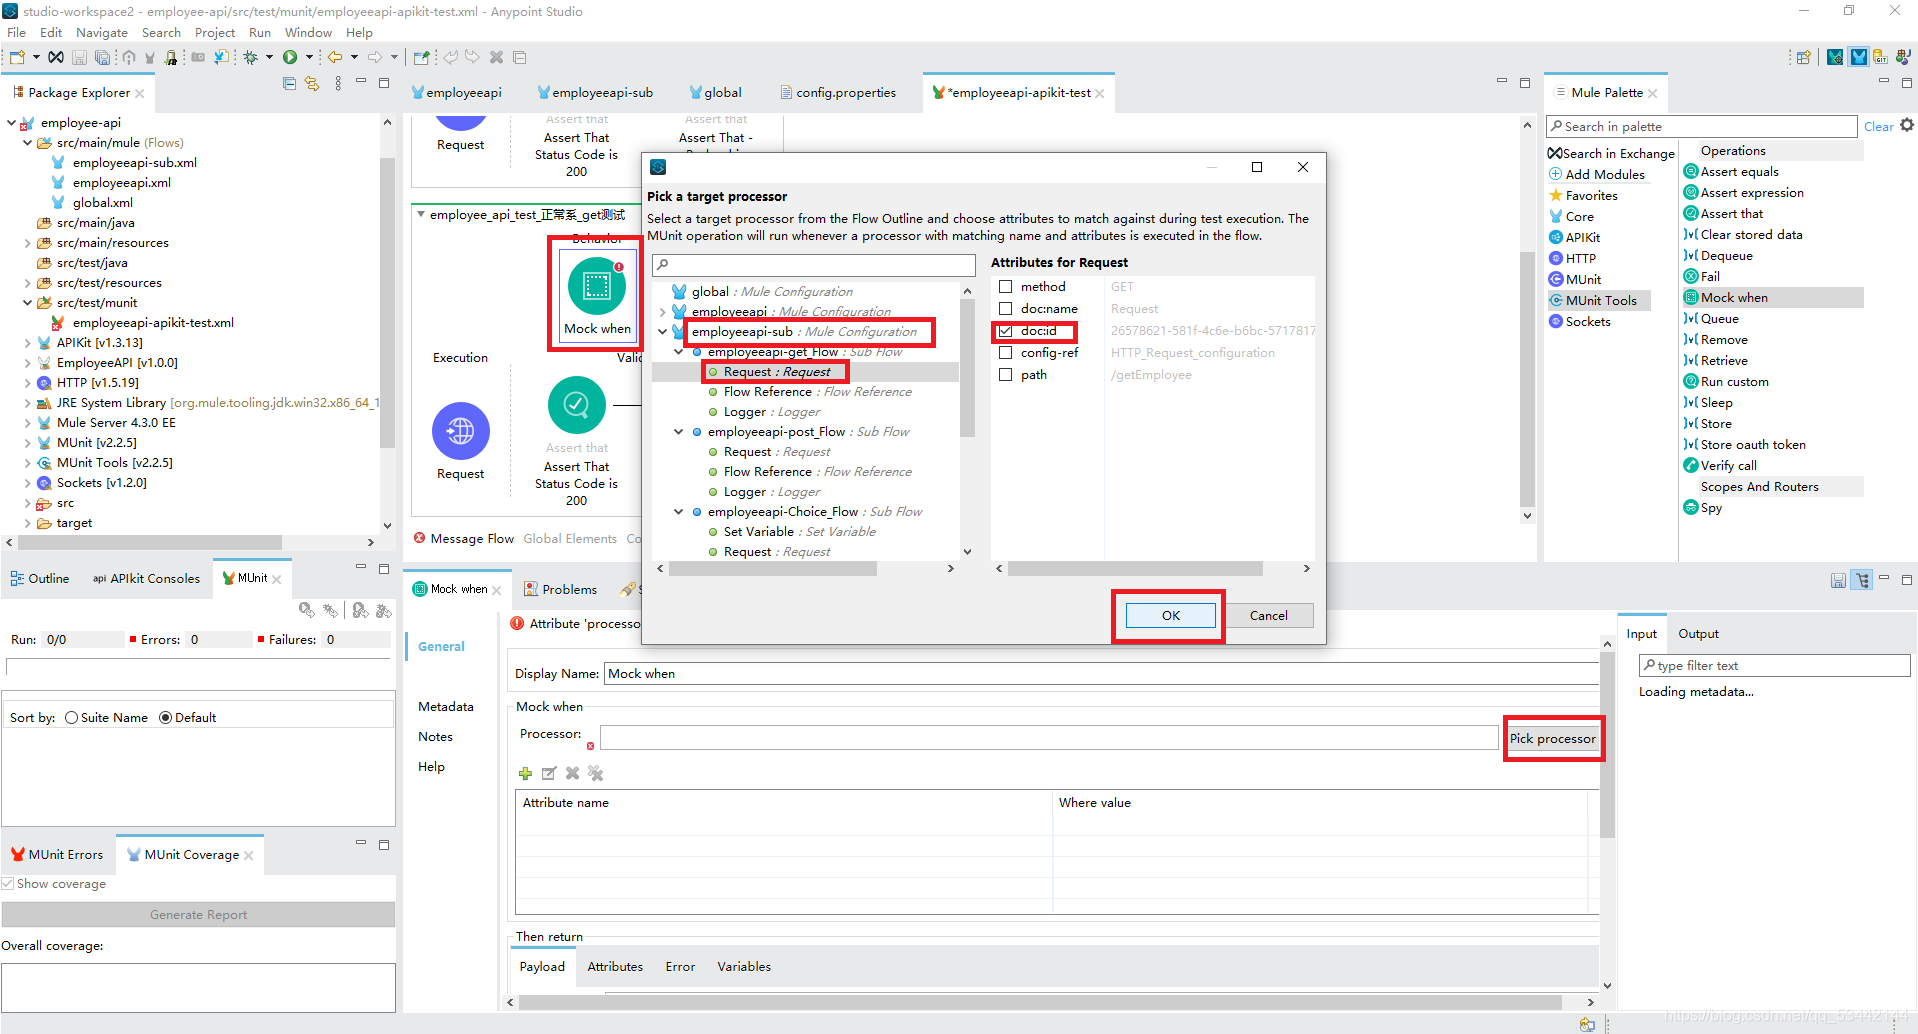Click the remove attribute X icon
This screenshot has height=1034, width=1918.
point(572,773)
